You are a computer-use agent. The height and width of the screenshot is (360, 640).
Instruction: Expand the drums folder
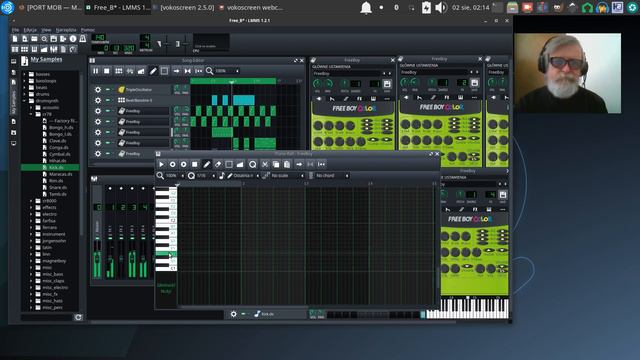(24, 94)
